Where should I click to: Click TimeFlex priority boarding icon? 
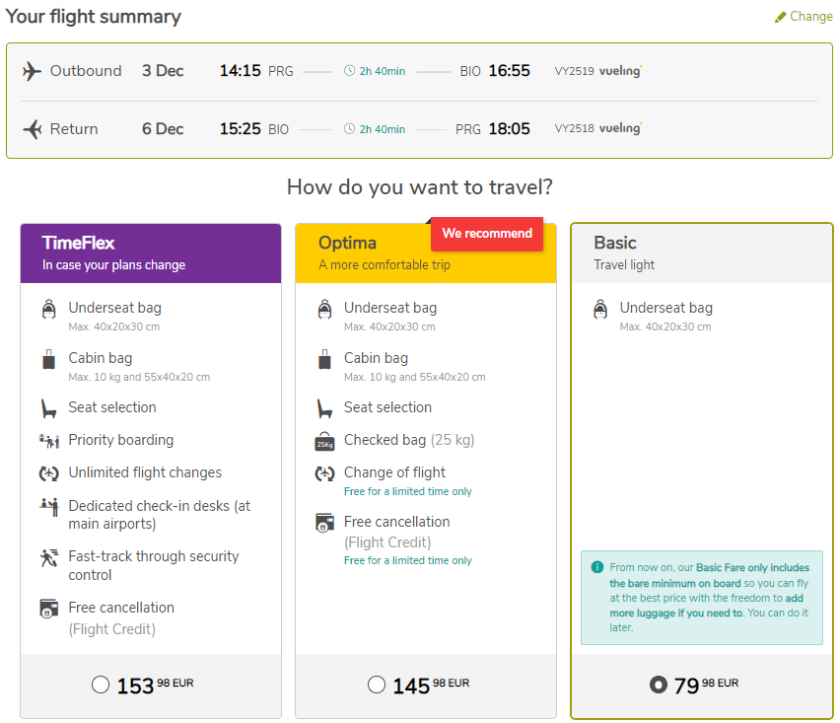tap(49, 440)
